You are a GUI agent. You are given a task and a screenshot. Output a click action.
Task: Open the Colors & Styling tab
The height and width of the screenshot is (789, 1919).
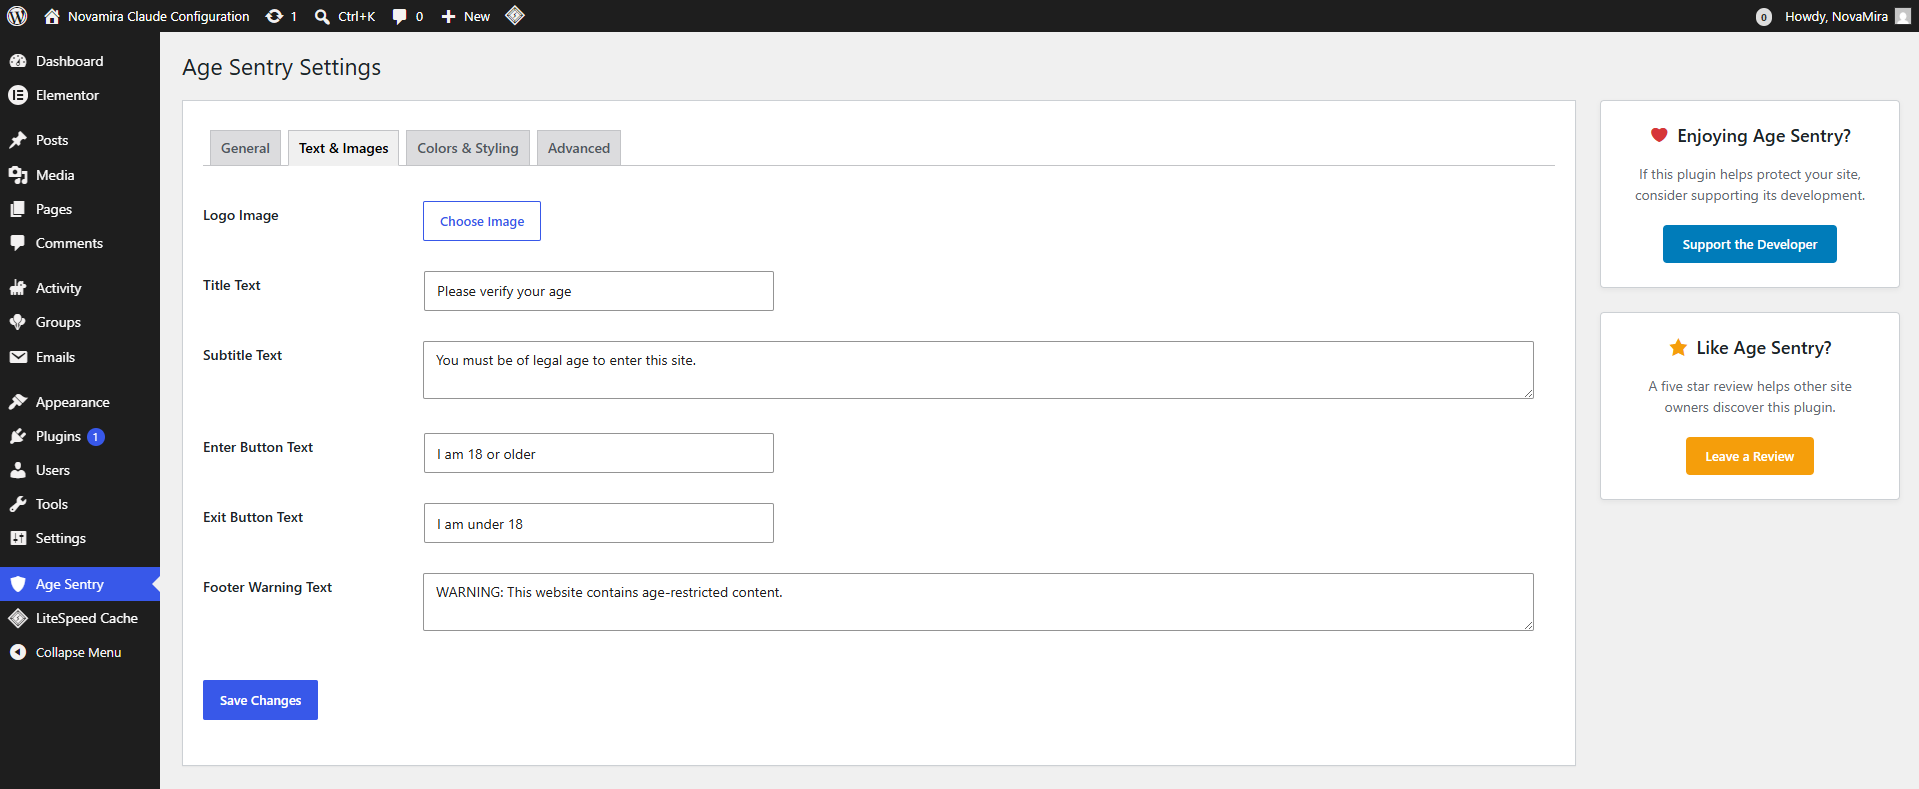(468, 148)
